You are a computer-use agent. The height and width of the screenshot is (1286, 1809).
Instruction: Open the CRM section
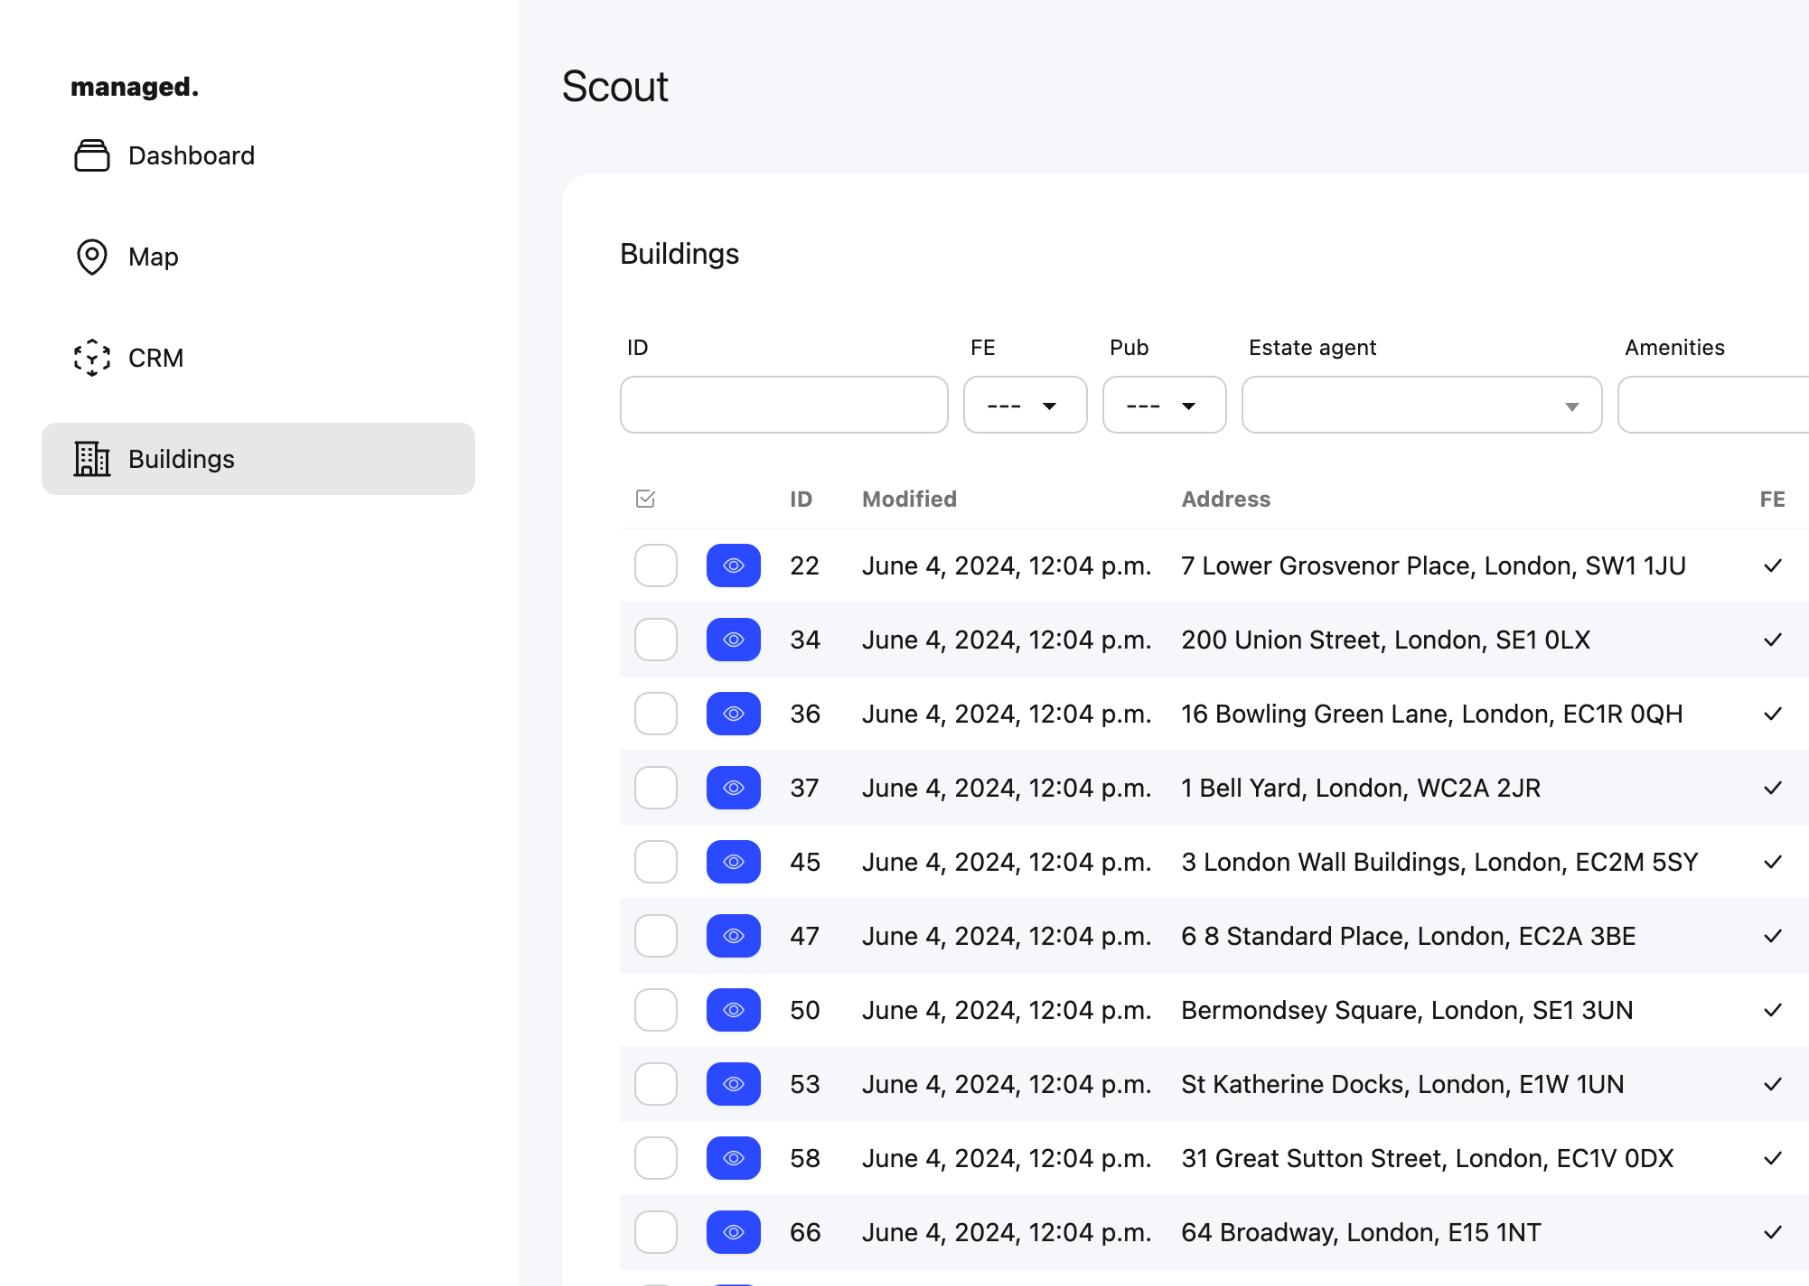tap(155, 358)
